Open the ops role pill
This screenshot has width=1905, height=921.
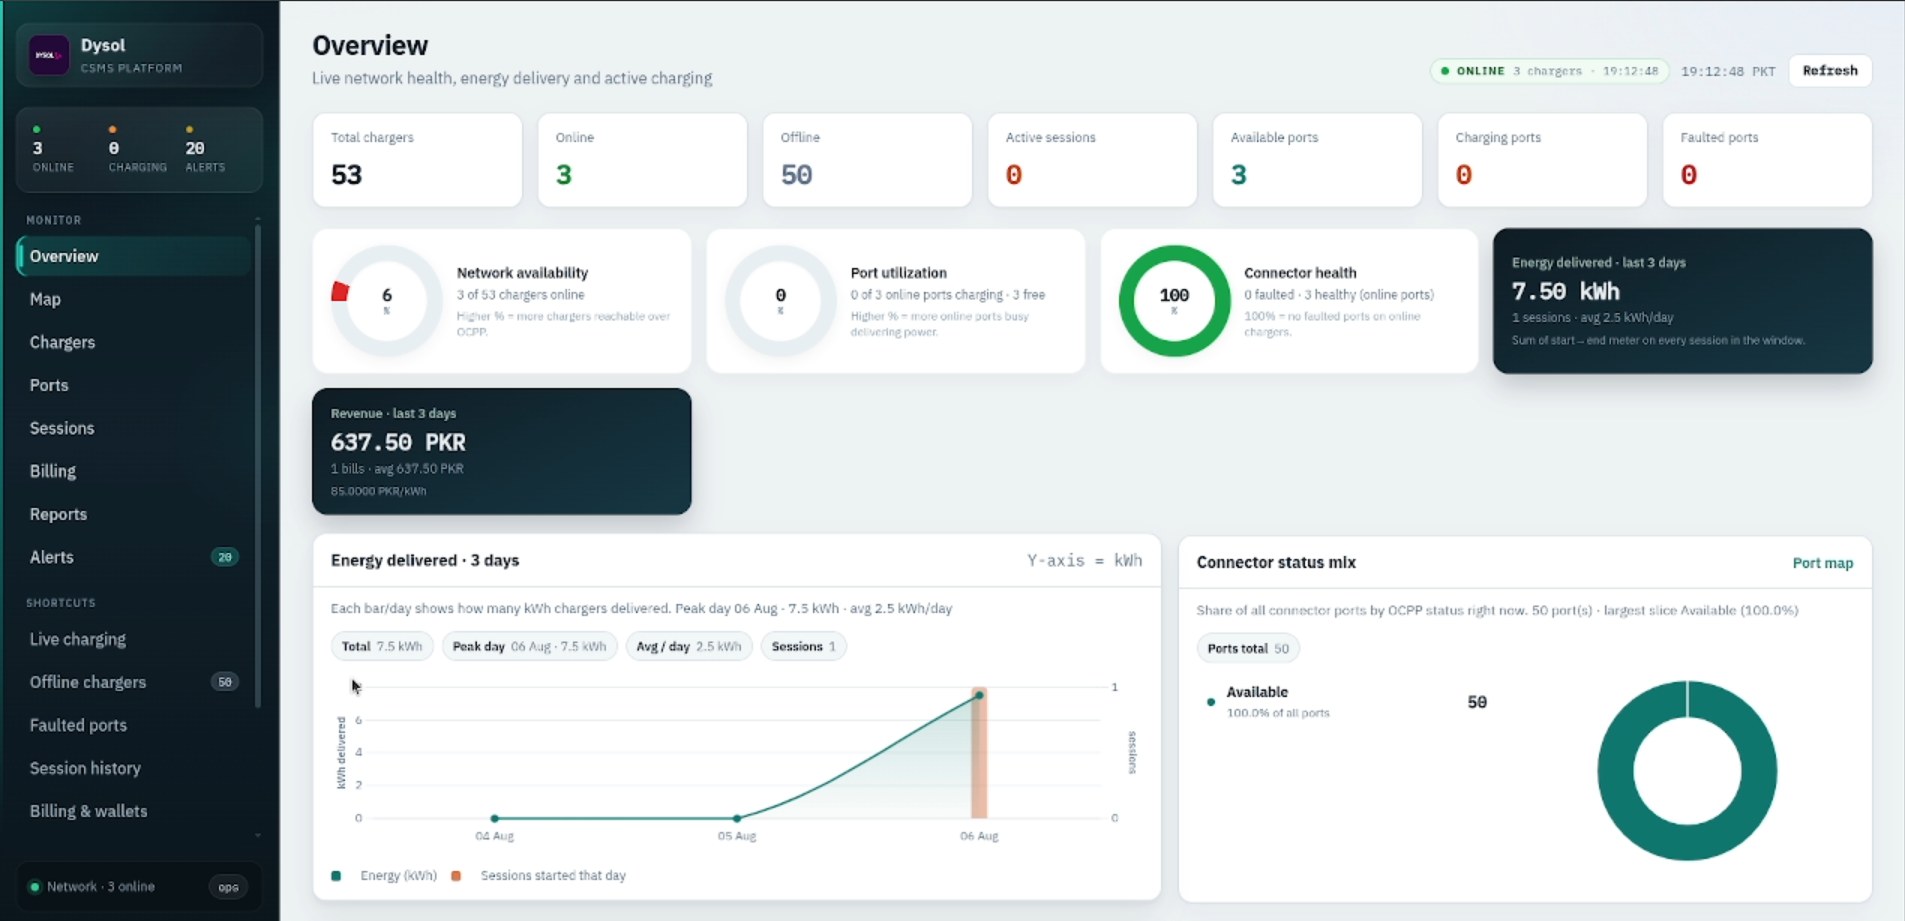coord(228,887)
